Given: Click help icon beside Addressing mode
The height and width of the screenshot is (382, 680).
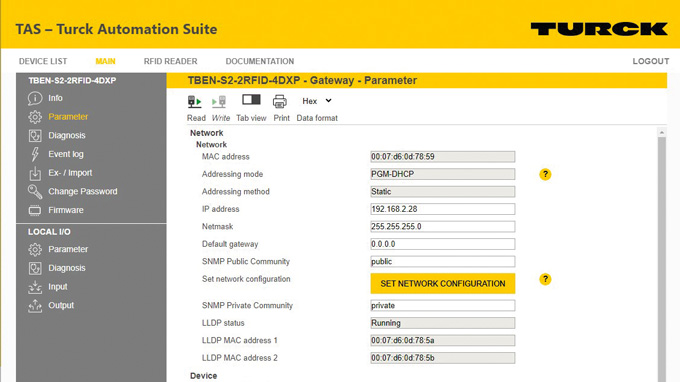Looking at the screenshot, I should 545,174.
